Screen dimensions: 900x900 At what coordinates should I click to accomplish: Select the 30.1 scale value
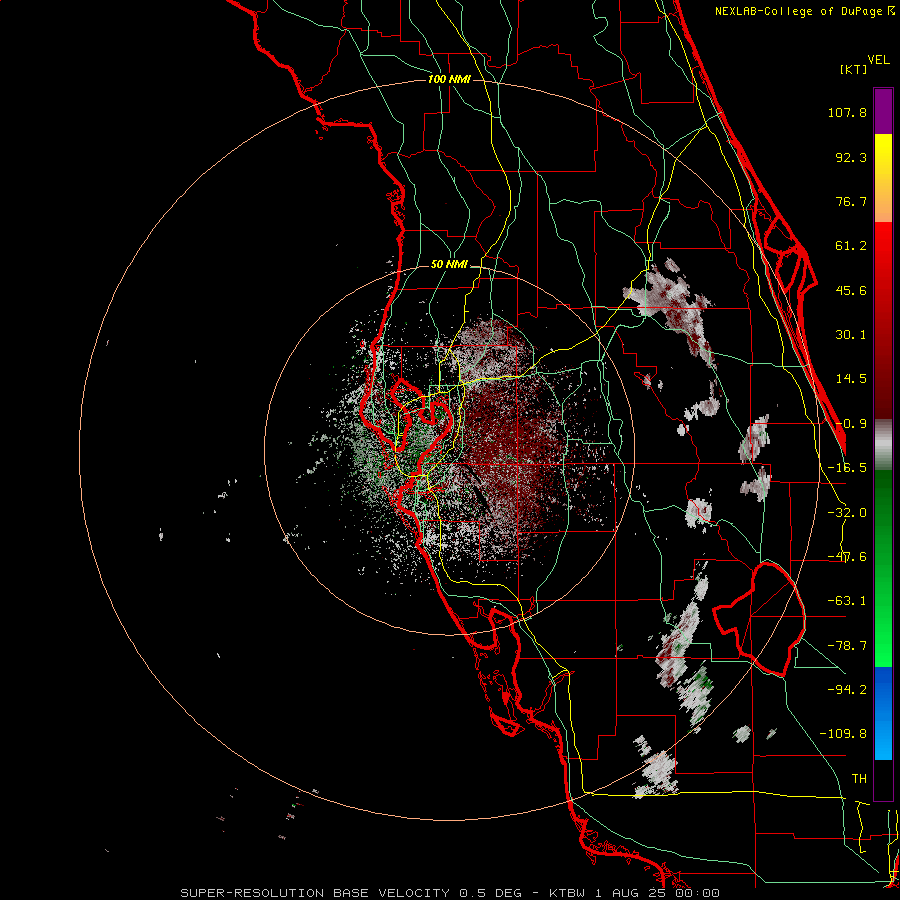(x=851, y=335)
